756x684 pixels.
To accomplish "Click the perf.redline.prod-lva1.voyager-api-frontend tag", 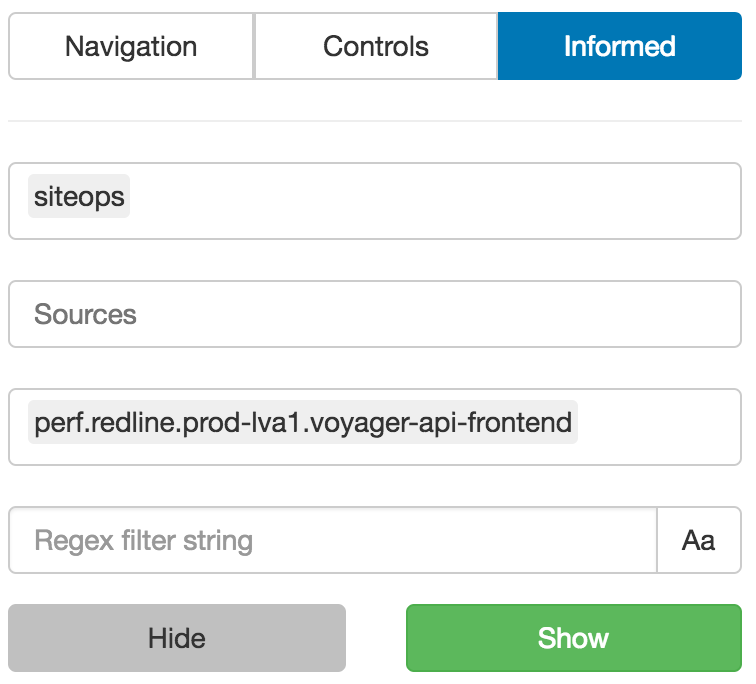I will [303, 423].
